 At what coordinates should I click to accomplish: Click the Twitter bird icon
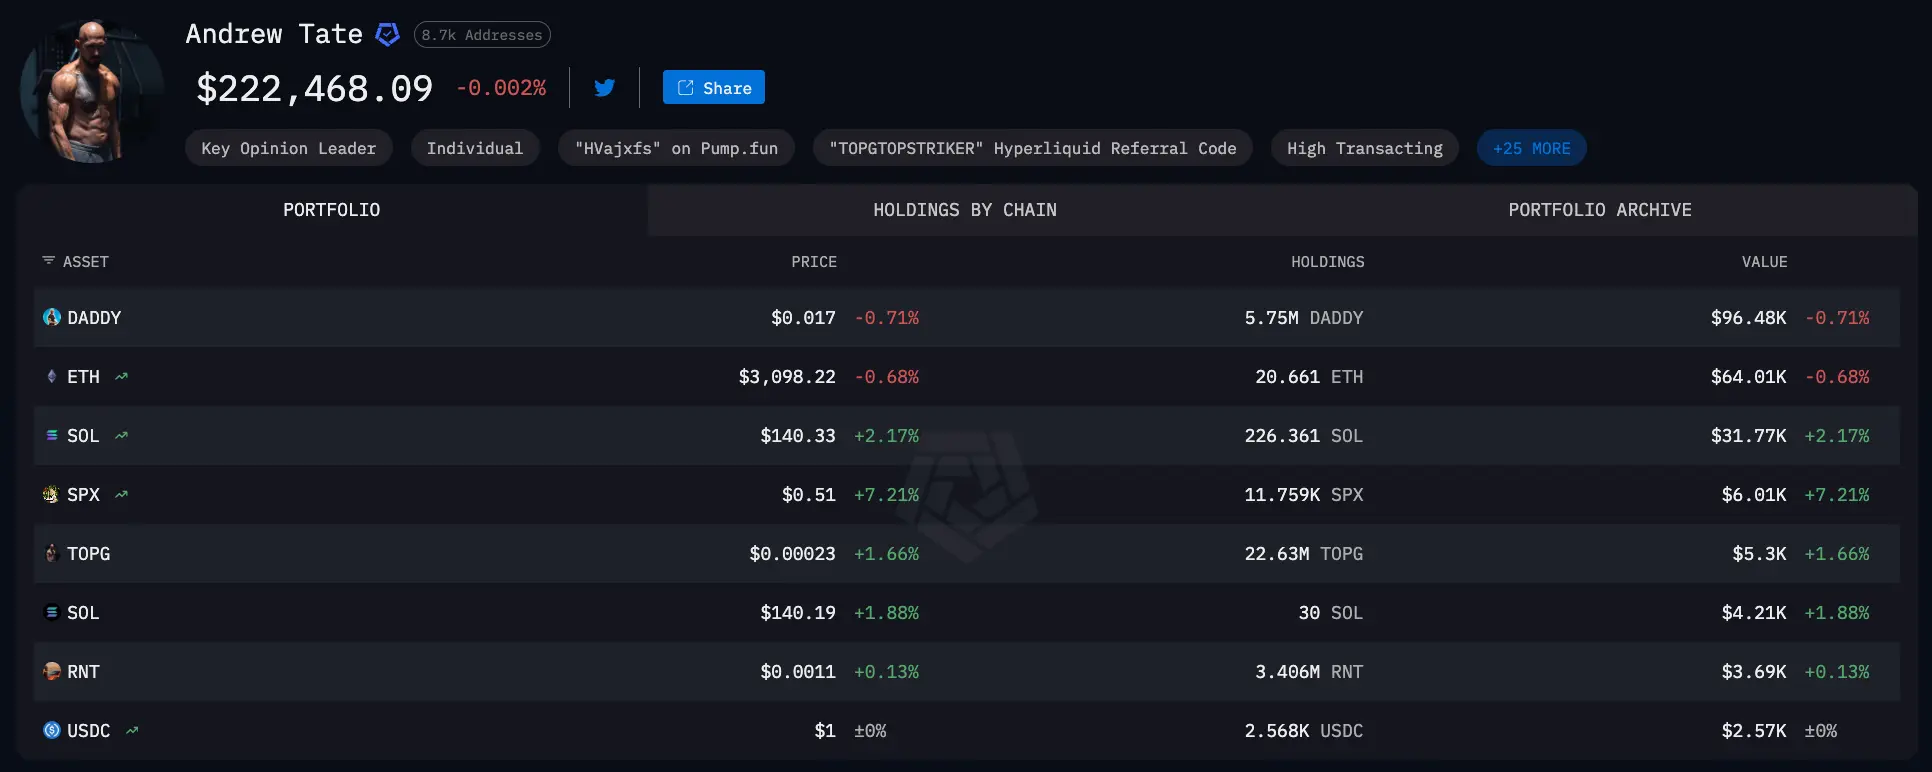point(604,88)
